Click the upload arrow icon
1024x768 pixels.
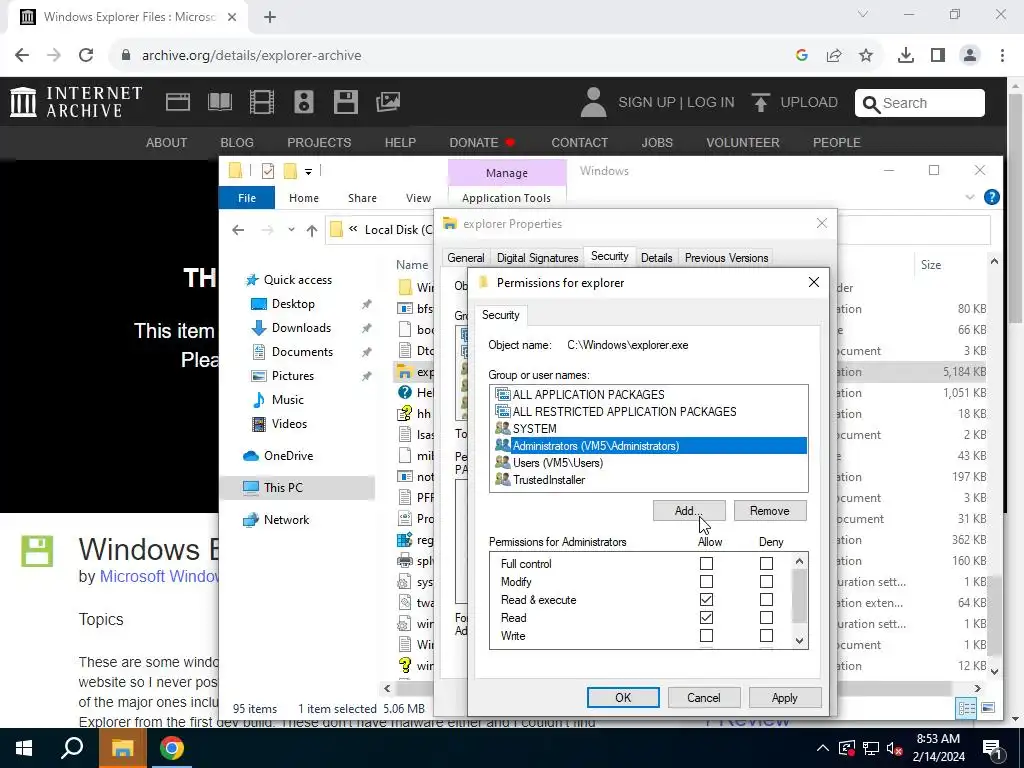(760, 103)
